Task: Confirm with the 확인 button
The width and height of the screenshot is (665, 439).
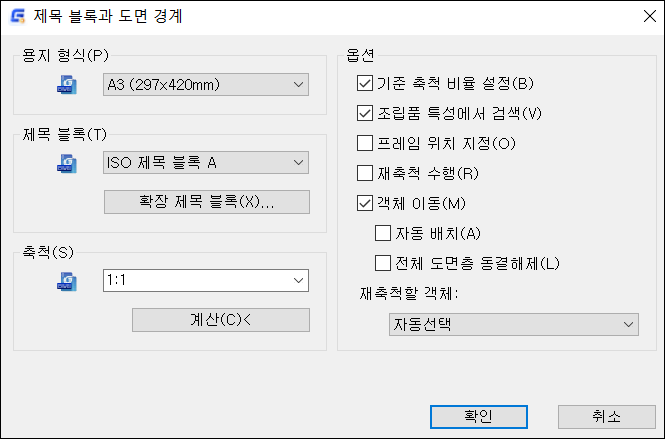Action: tap(479, 417)
